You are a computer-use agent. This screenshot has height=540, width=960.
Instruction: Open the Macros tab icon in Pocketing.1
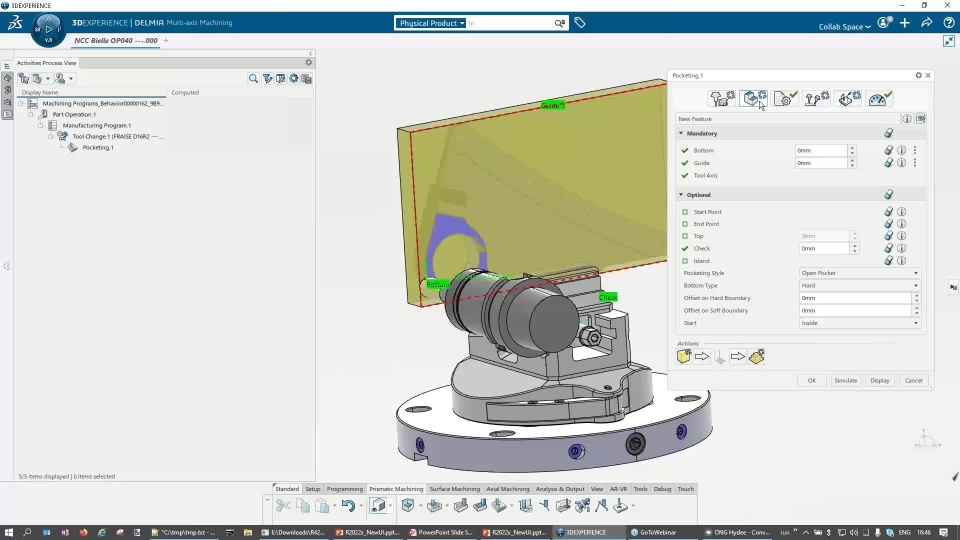[x=849, y=98]
